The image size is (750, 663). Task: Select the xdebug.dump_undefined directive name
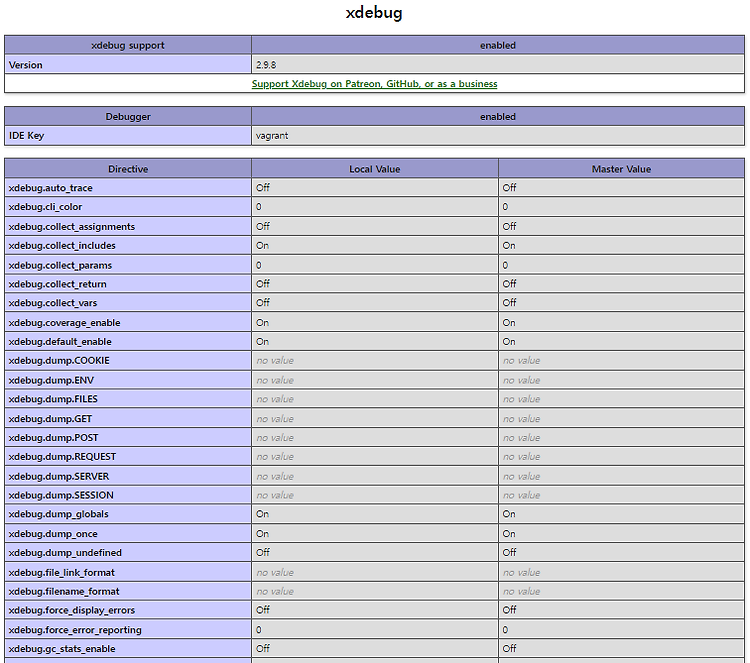click(x=65, y=553)
